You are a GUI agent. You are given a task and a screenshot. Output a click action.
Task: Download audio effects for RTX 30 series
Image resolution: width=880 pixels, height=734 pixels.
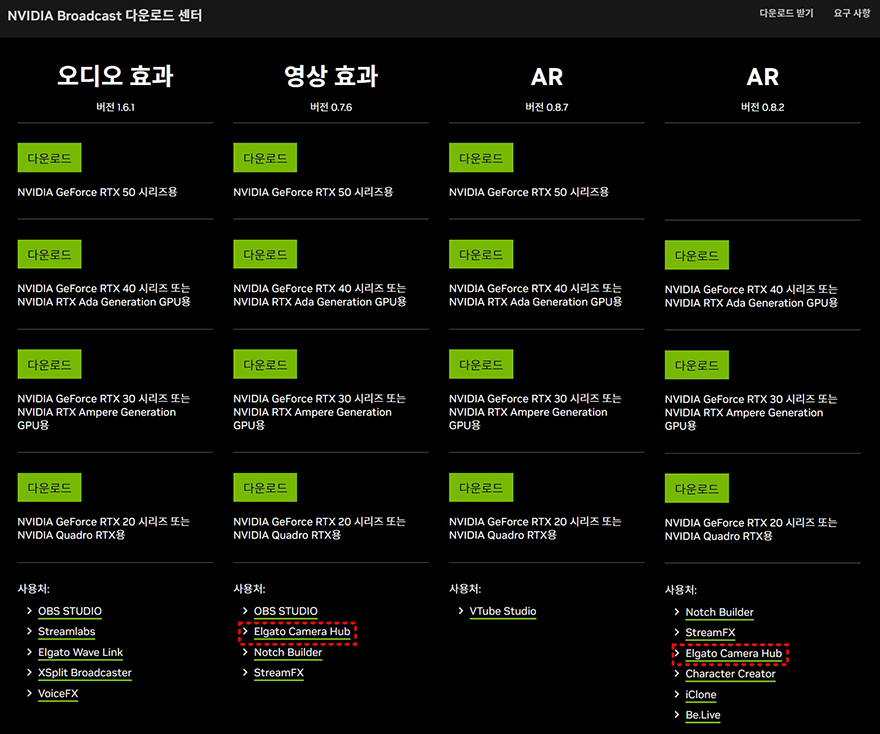coord(49,364)
